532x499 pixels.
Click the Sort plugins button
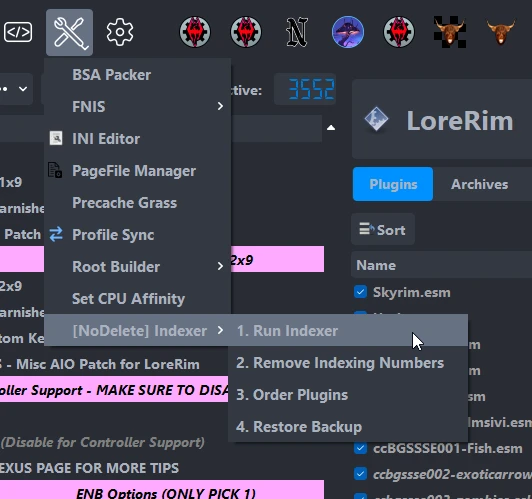point(383,230)
